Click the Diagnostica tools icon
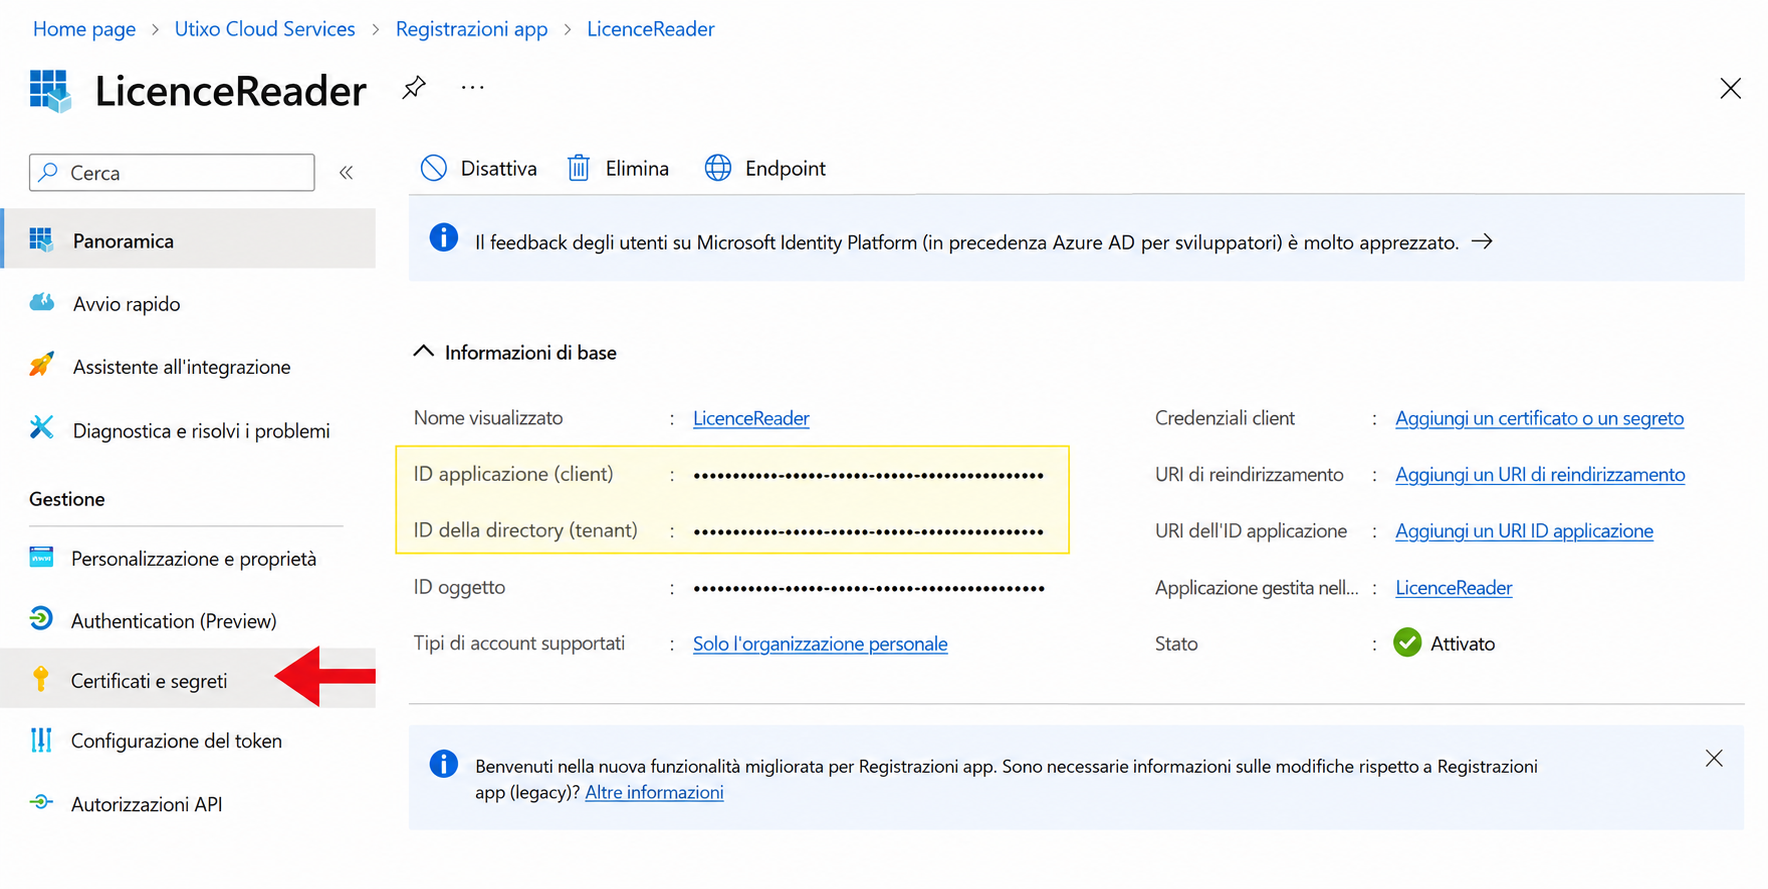Screen dimensions: 1768x889 [x=41, y=428]
